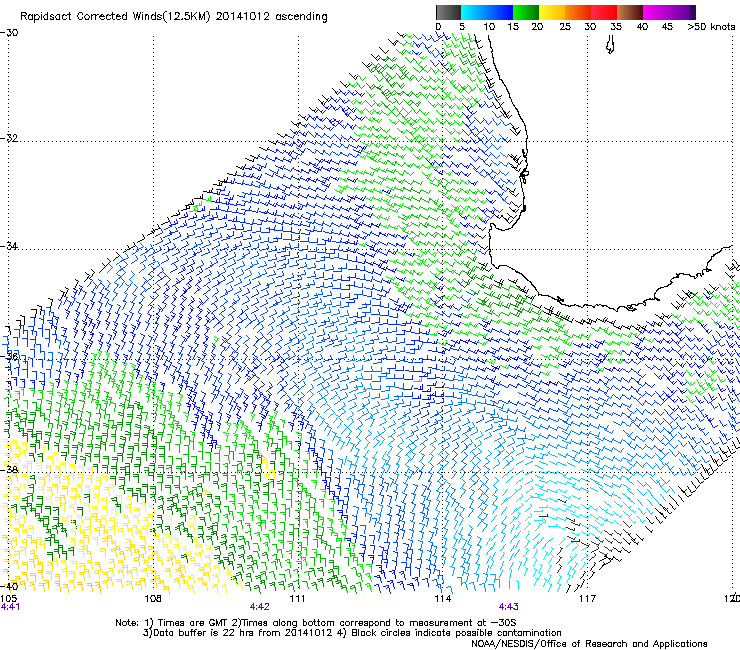This screenshot has width=740, height=650.
Task: Click the magenta 40-45 knots legend swatch
Action: [x=656, y=12]
